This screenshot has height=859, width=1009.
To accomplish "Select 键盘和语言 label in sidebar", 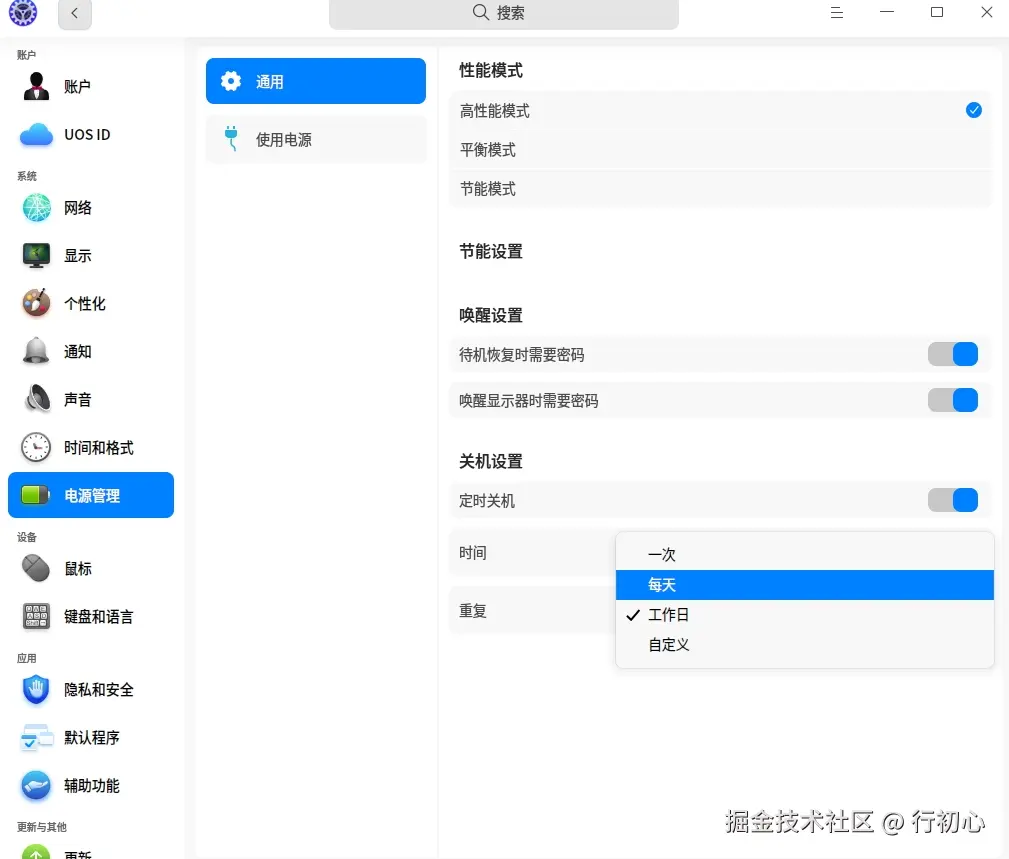I will (x=98, y=617).
